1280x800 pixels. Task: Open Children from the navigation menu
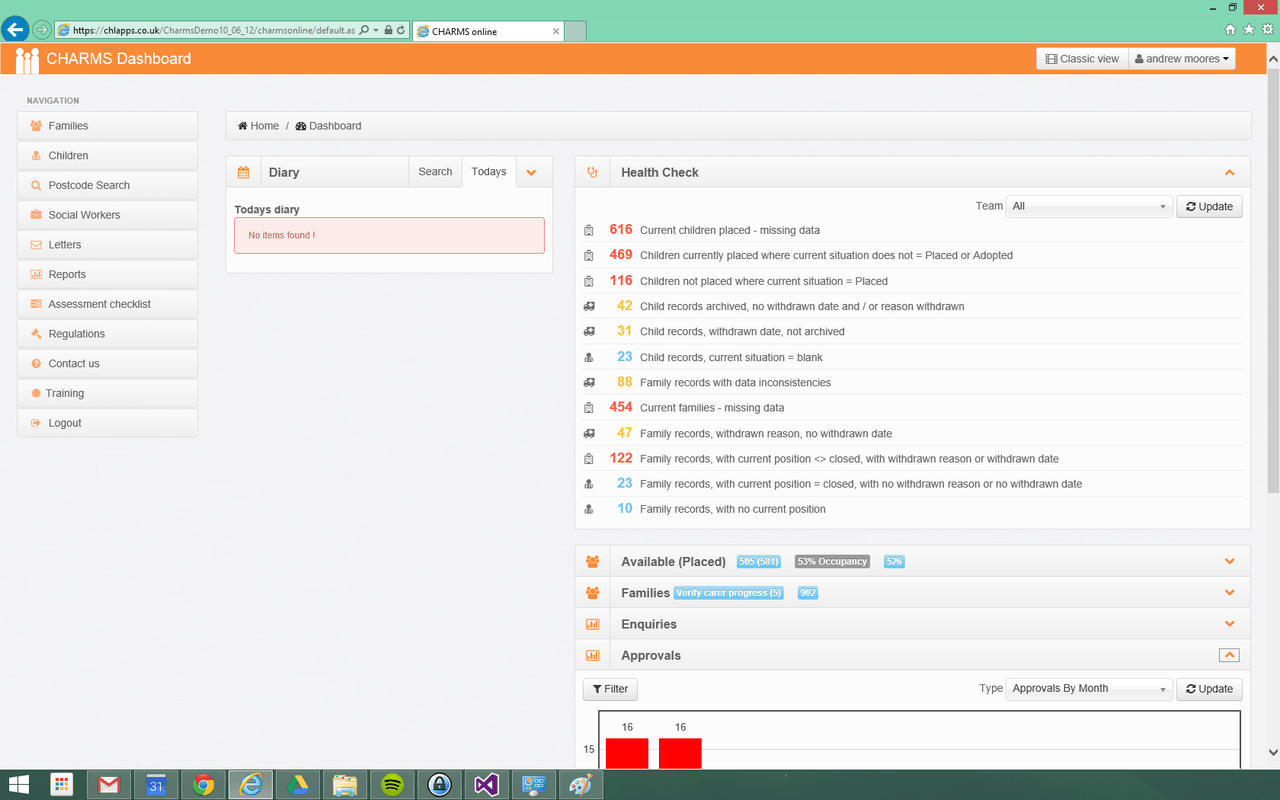point(107,156)
